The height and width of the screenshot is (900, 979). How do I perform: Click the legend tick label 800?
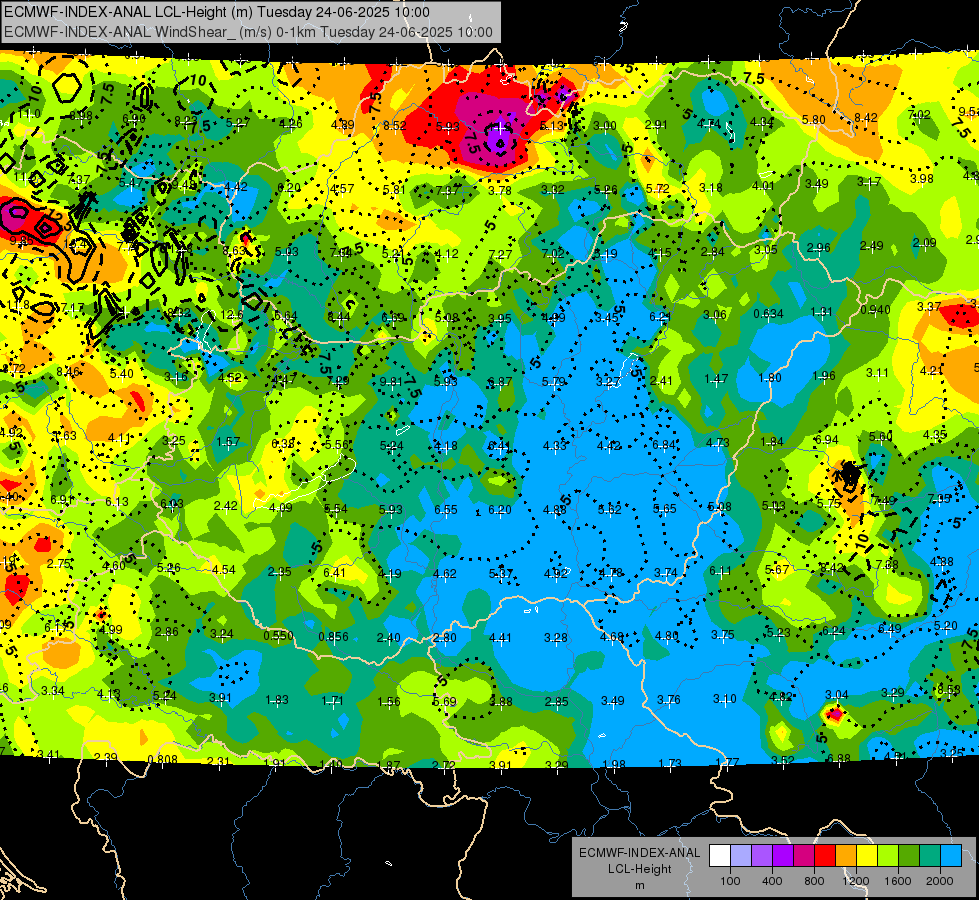814,881
